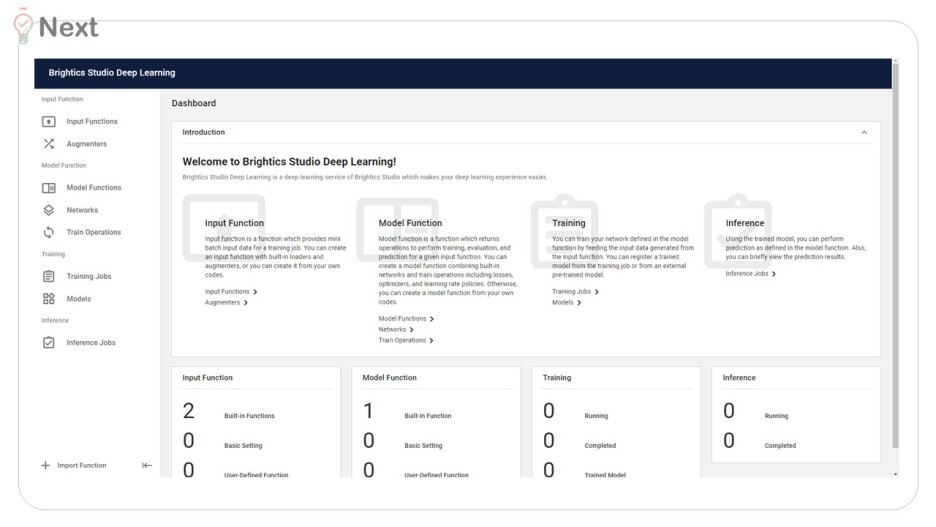This screenshot has width=936, height=527.
Task: Click the Brightics Studio Deep Learning title
Action: tap(112, 73)
